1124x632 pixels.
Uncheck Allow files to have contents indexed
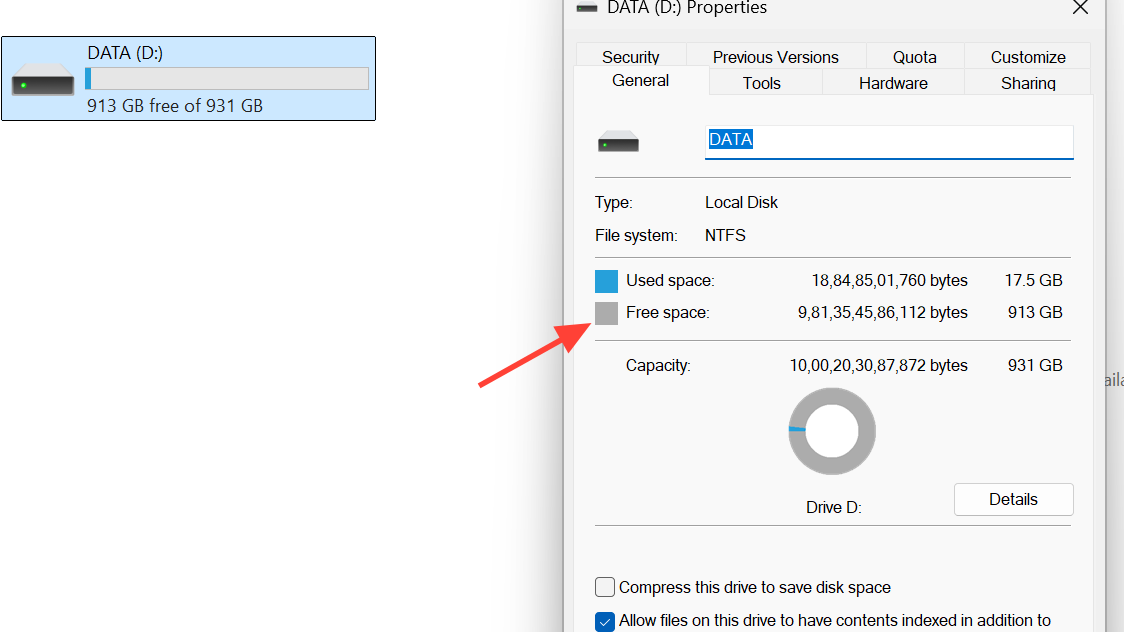point(605,621)
